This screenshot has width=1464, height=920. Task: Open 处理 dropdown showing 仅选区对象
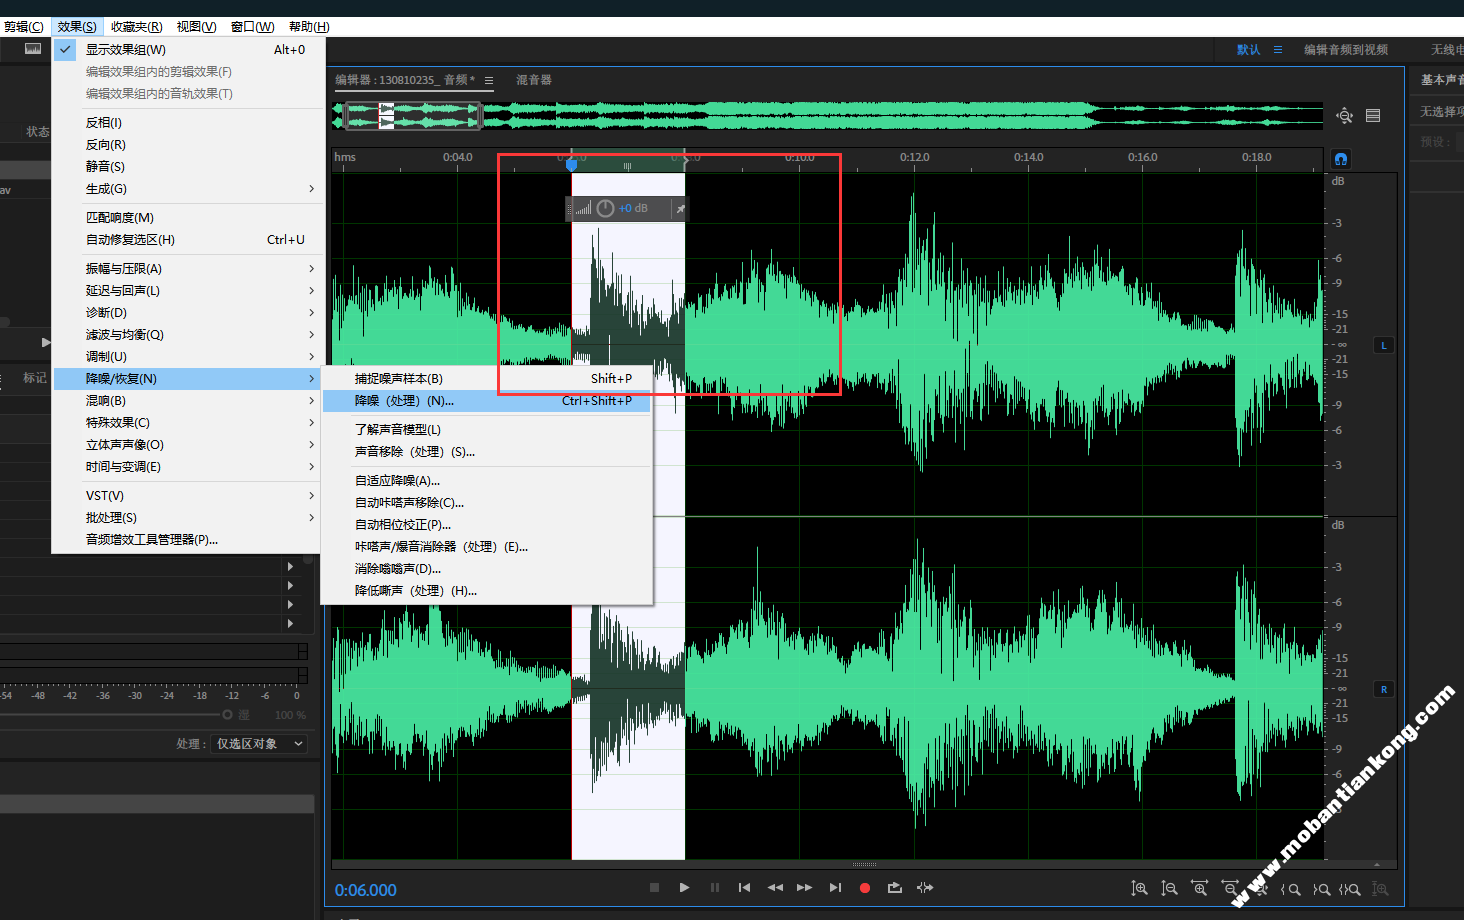pyautogui.click(x=259, y=744)
